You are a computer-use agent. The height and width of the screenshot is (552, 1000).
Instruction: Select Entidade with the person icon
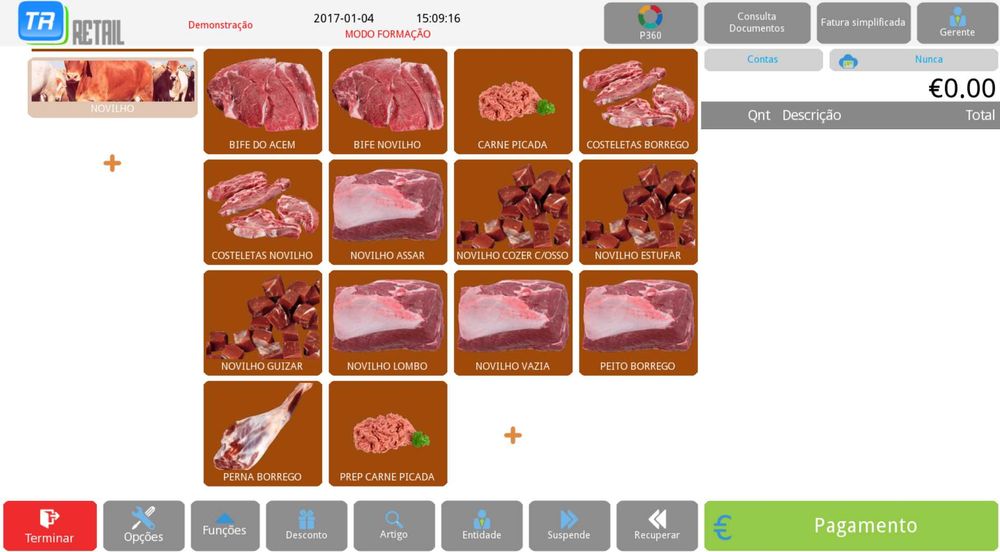482,526
